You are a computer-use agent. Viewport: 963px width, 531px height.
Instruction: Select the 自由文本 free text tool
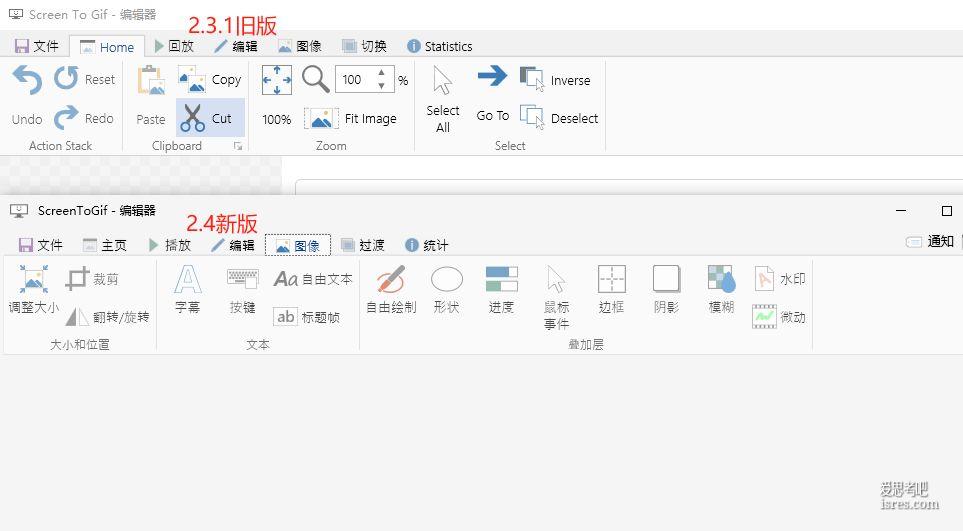pos(313,279)
